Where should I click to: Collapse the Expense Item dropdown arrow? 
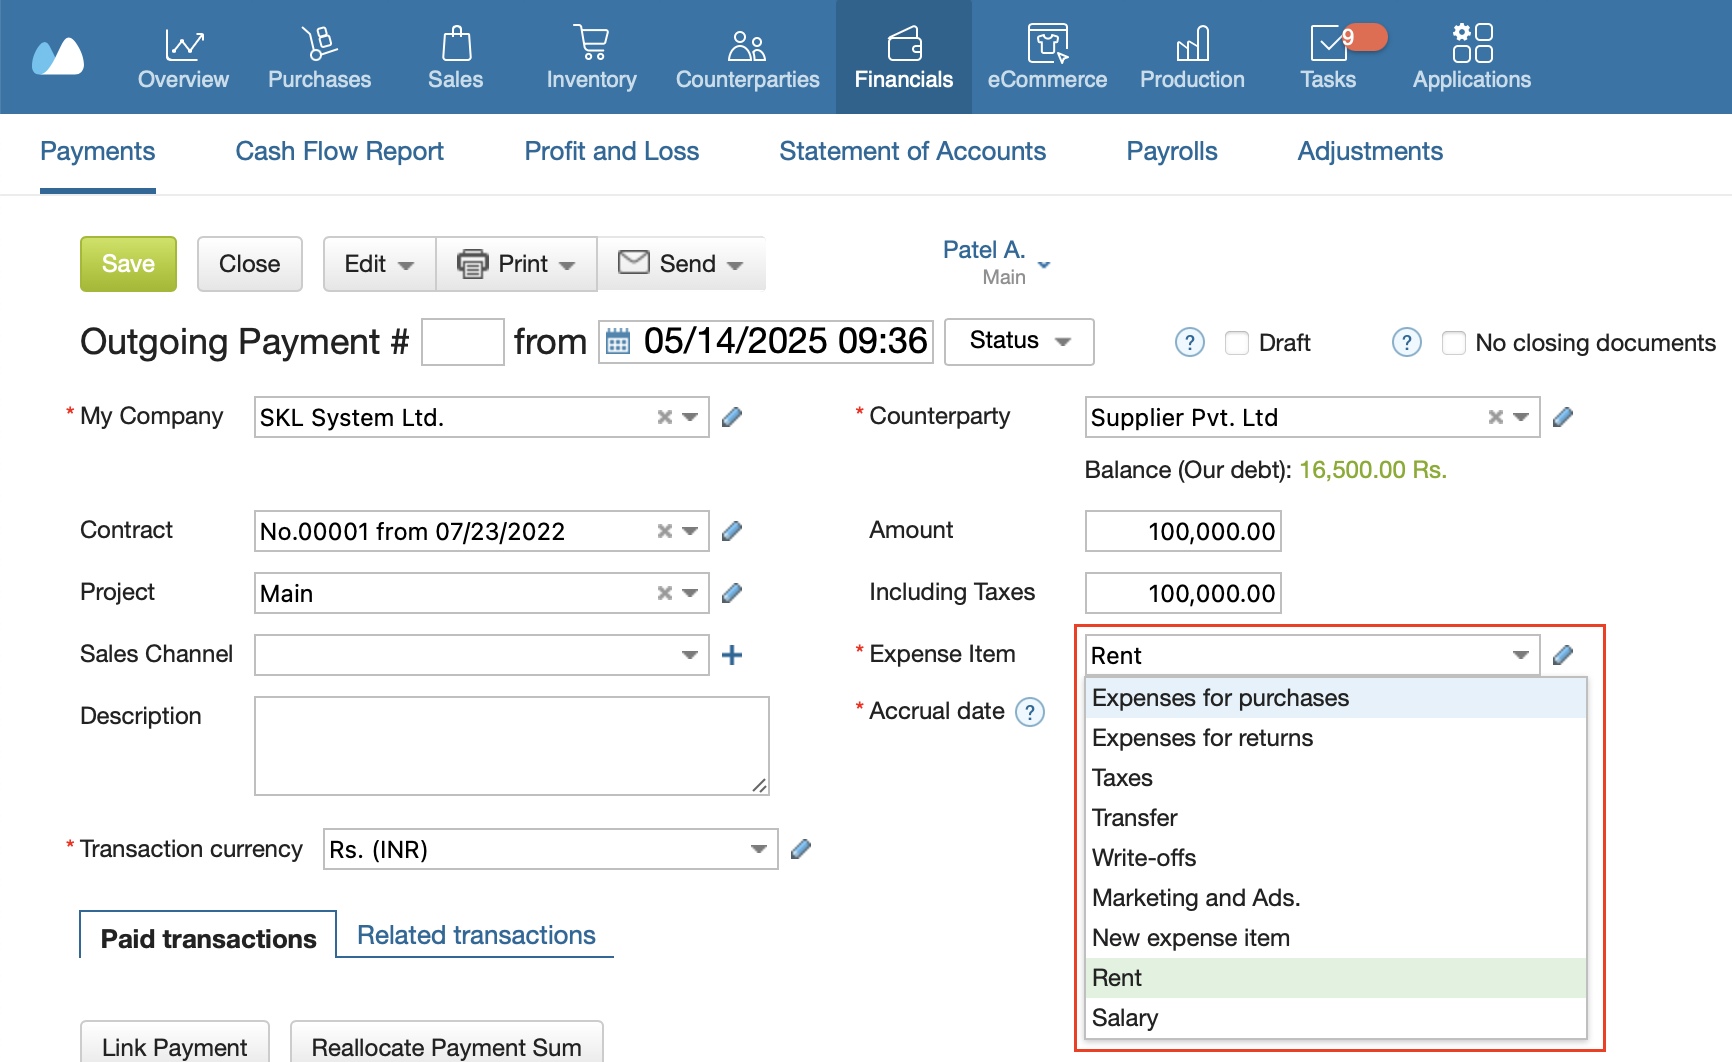pyautogui.click(x=1521, y=655)
